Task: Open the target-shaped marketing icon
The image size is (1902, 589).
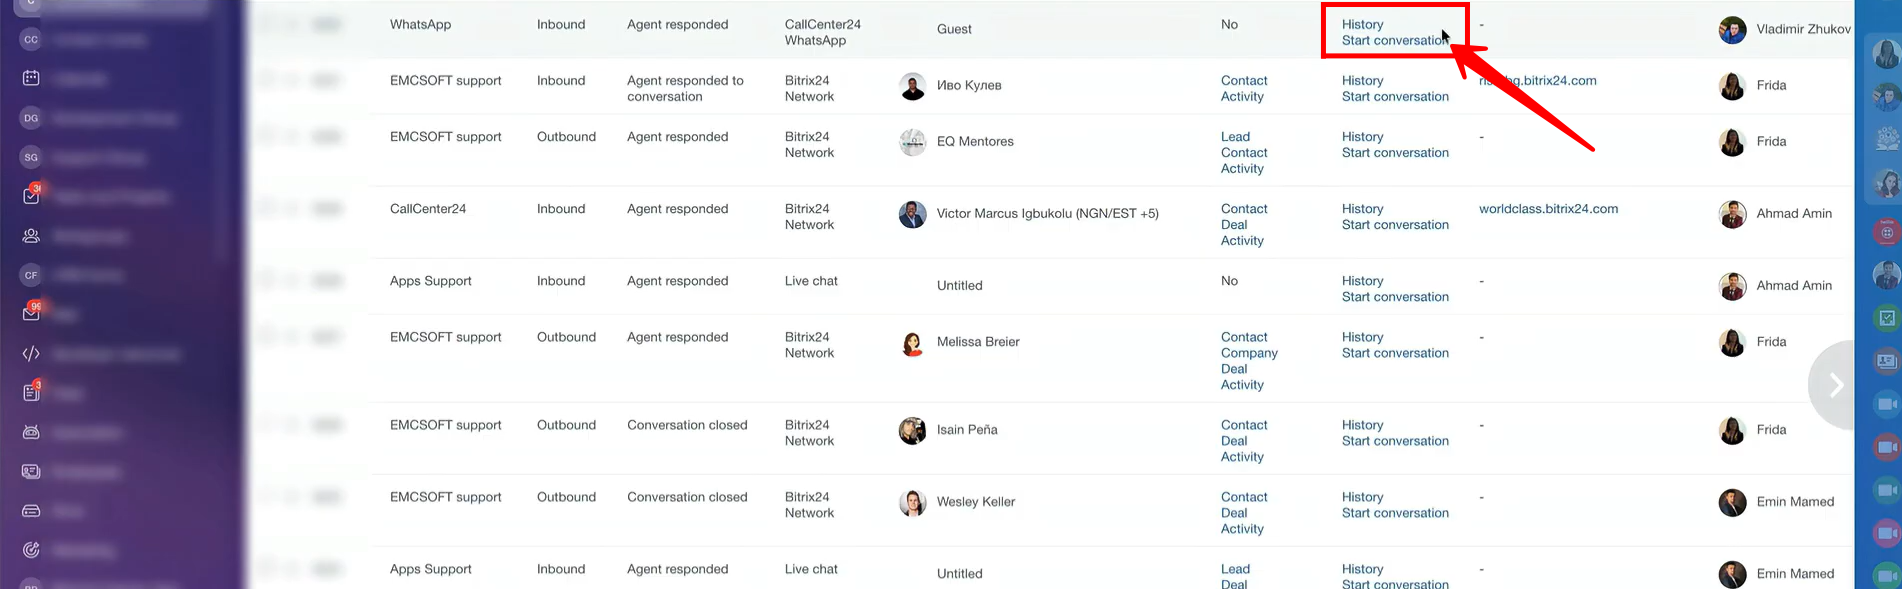Action: pyautogui.click(x=31, y=549)
